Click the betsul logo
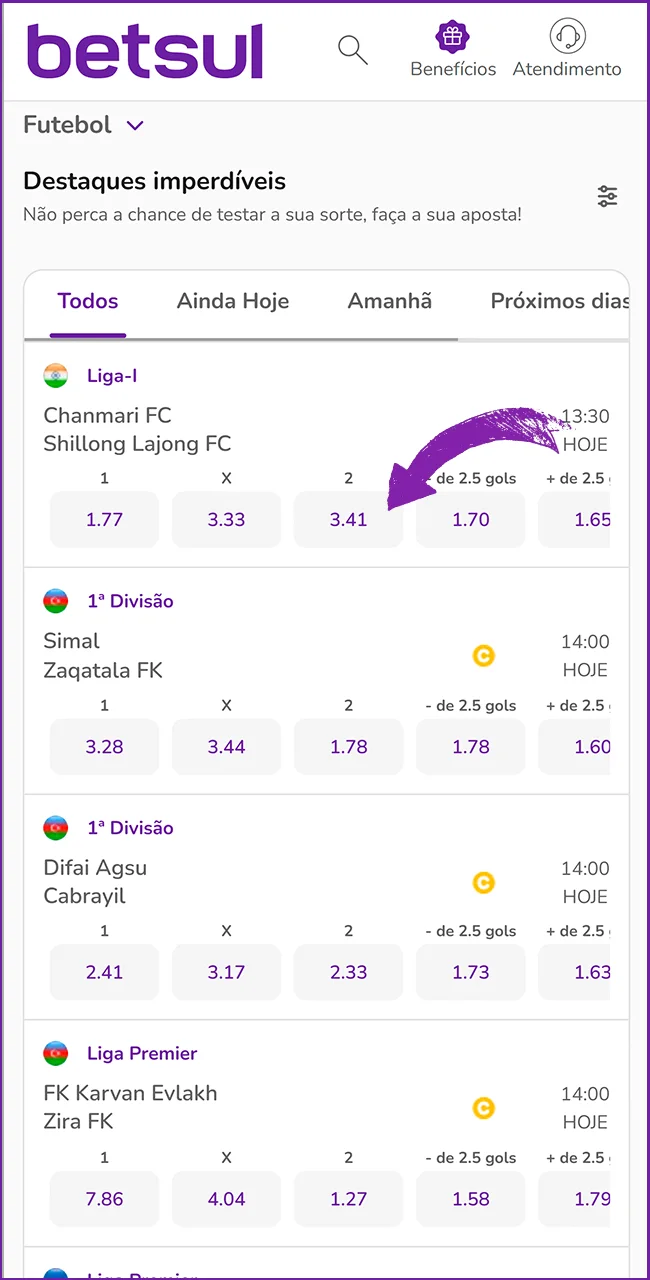 coord(145,50)
